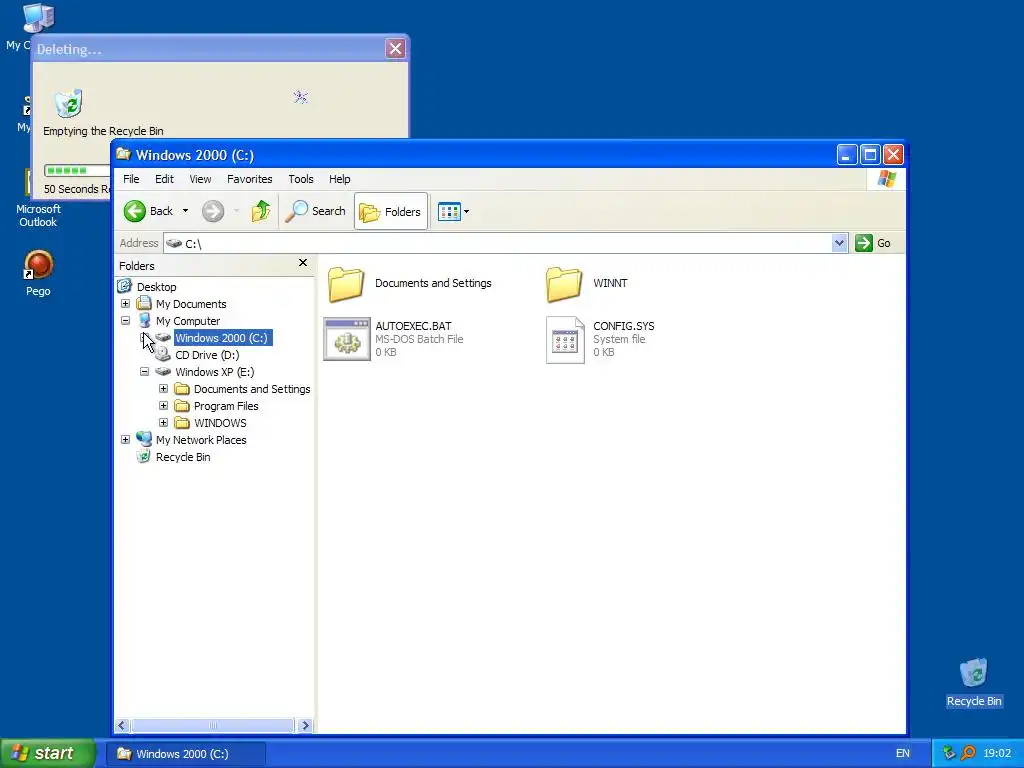
Task: Open the Search pane
Action: [x=315, y=211]
